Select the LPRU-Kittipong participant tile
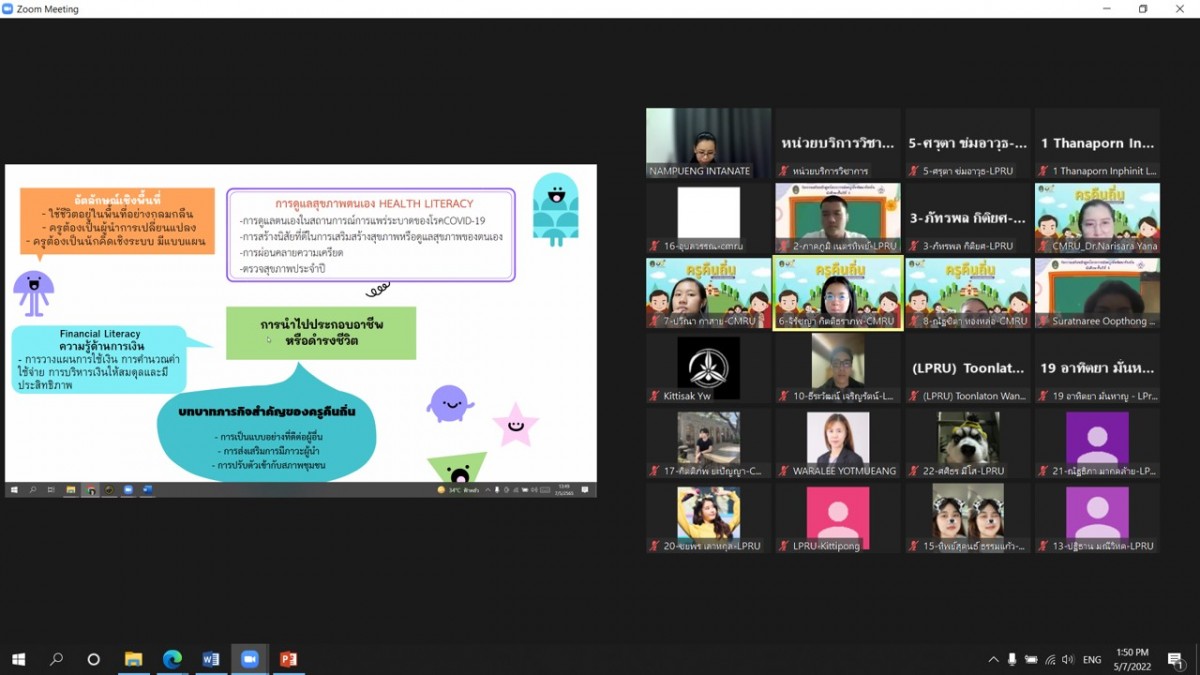This screenshot has width=1200, height=675. point(837,518)
